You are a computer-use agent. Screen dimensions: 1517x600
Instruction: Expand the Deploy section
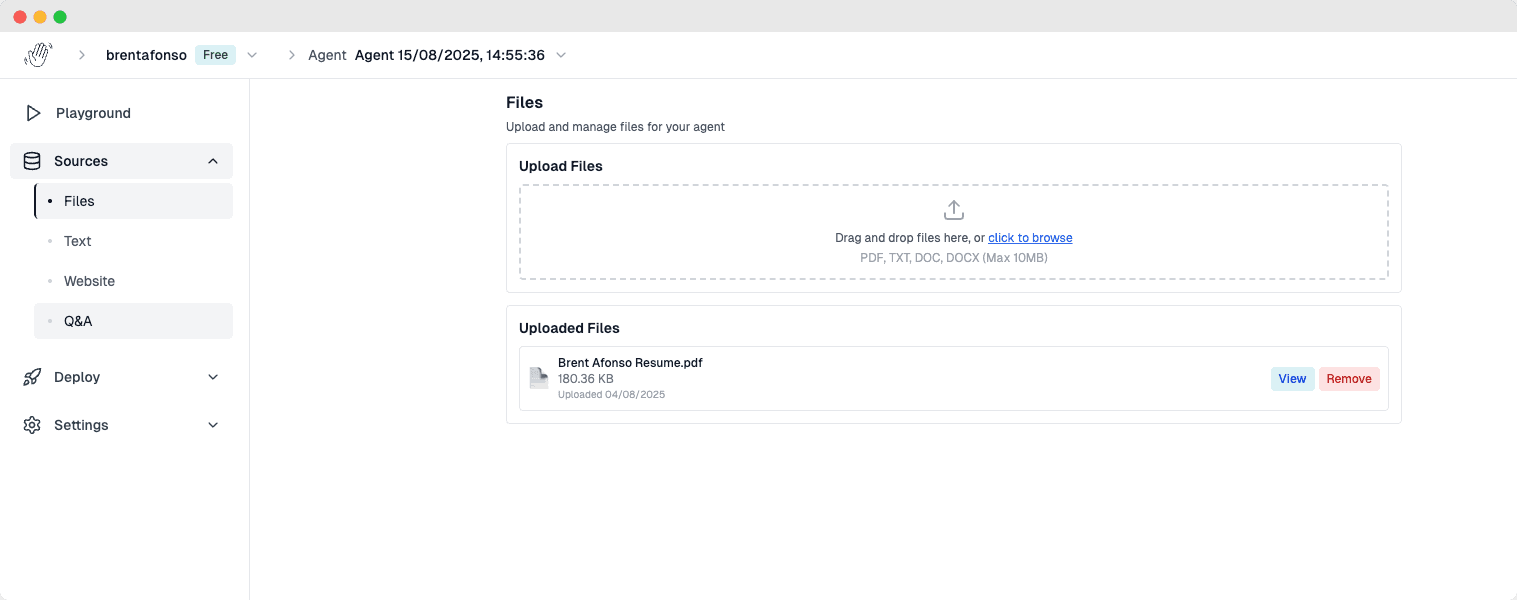212,377
